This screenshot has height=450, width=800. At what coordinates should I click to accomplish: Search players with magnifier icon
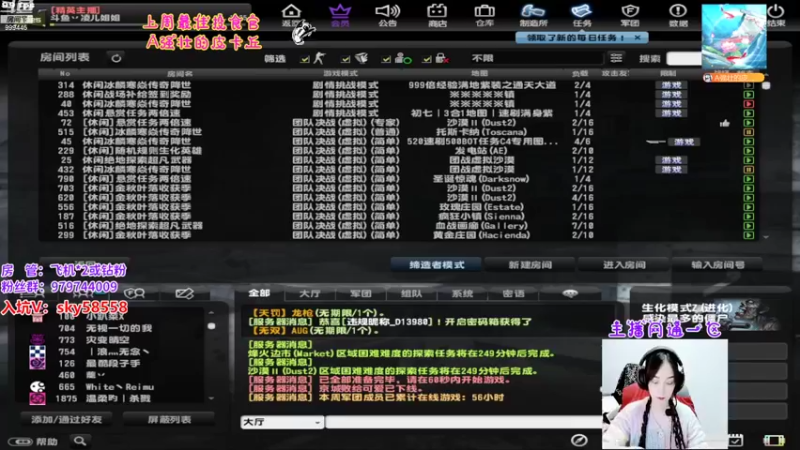click(x=80, y=441)
